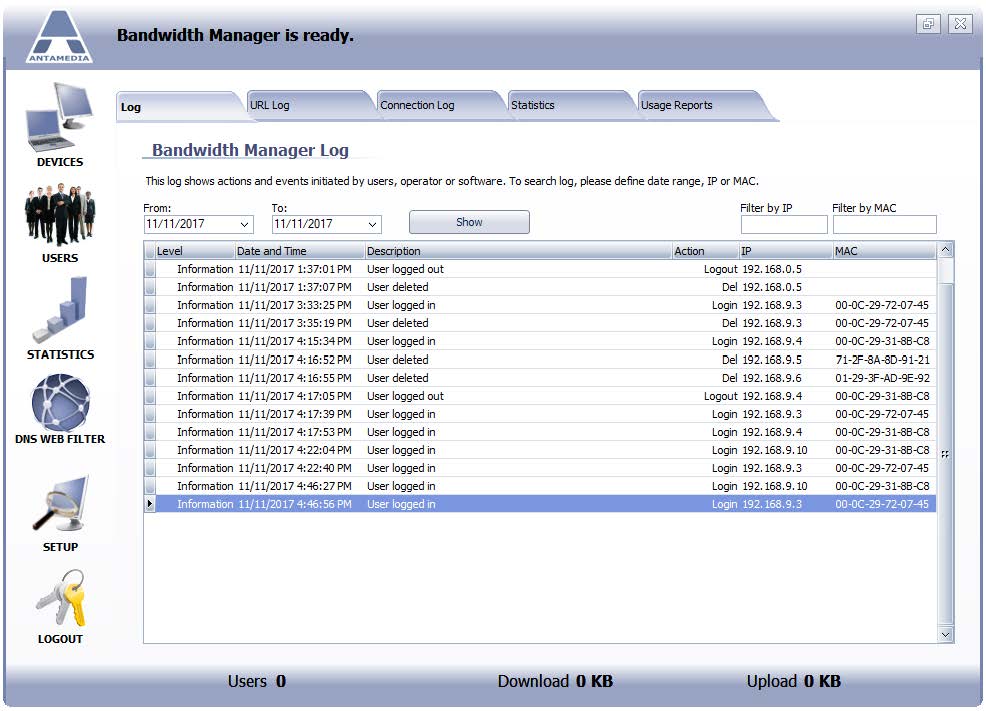The height and width of the screenshot is (711, 986).
Task: Open the Setup magnifier icon
Action: click(x=60, y=505)
